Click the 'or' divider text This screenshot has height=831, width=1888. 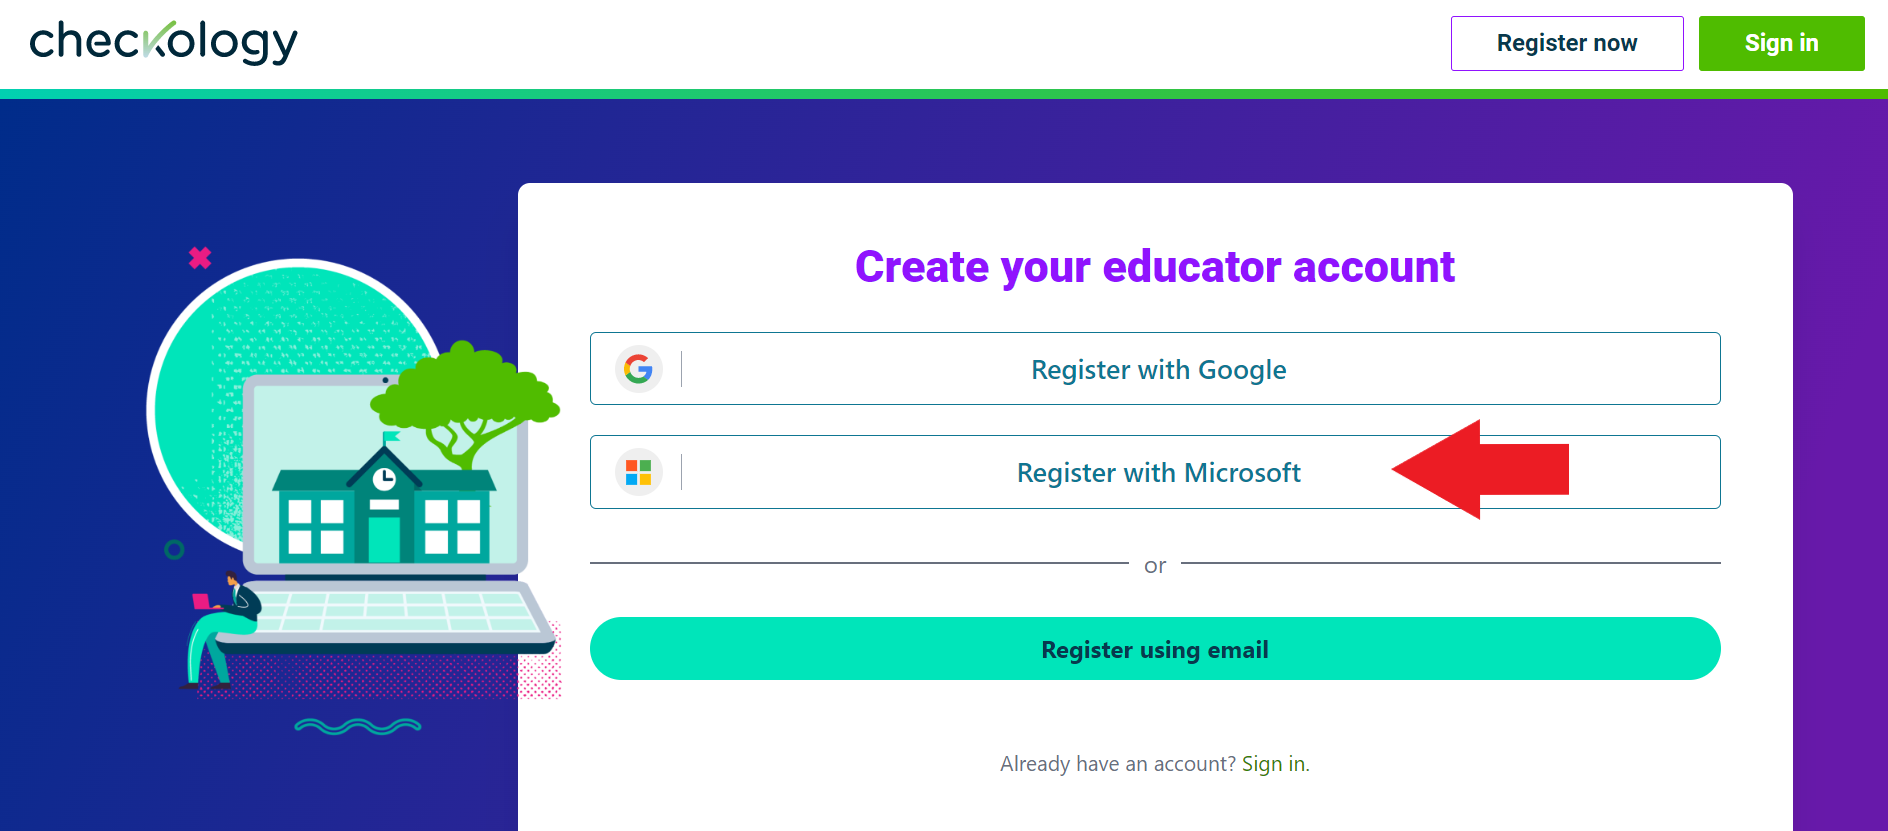[1154, 566]
